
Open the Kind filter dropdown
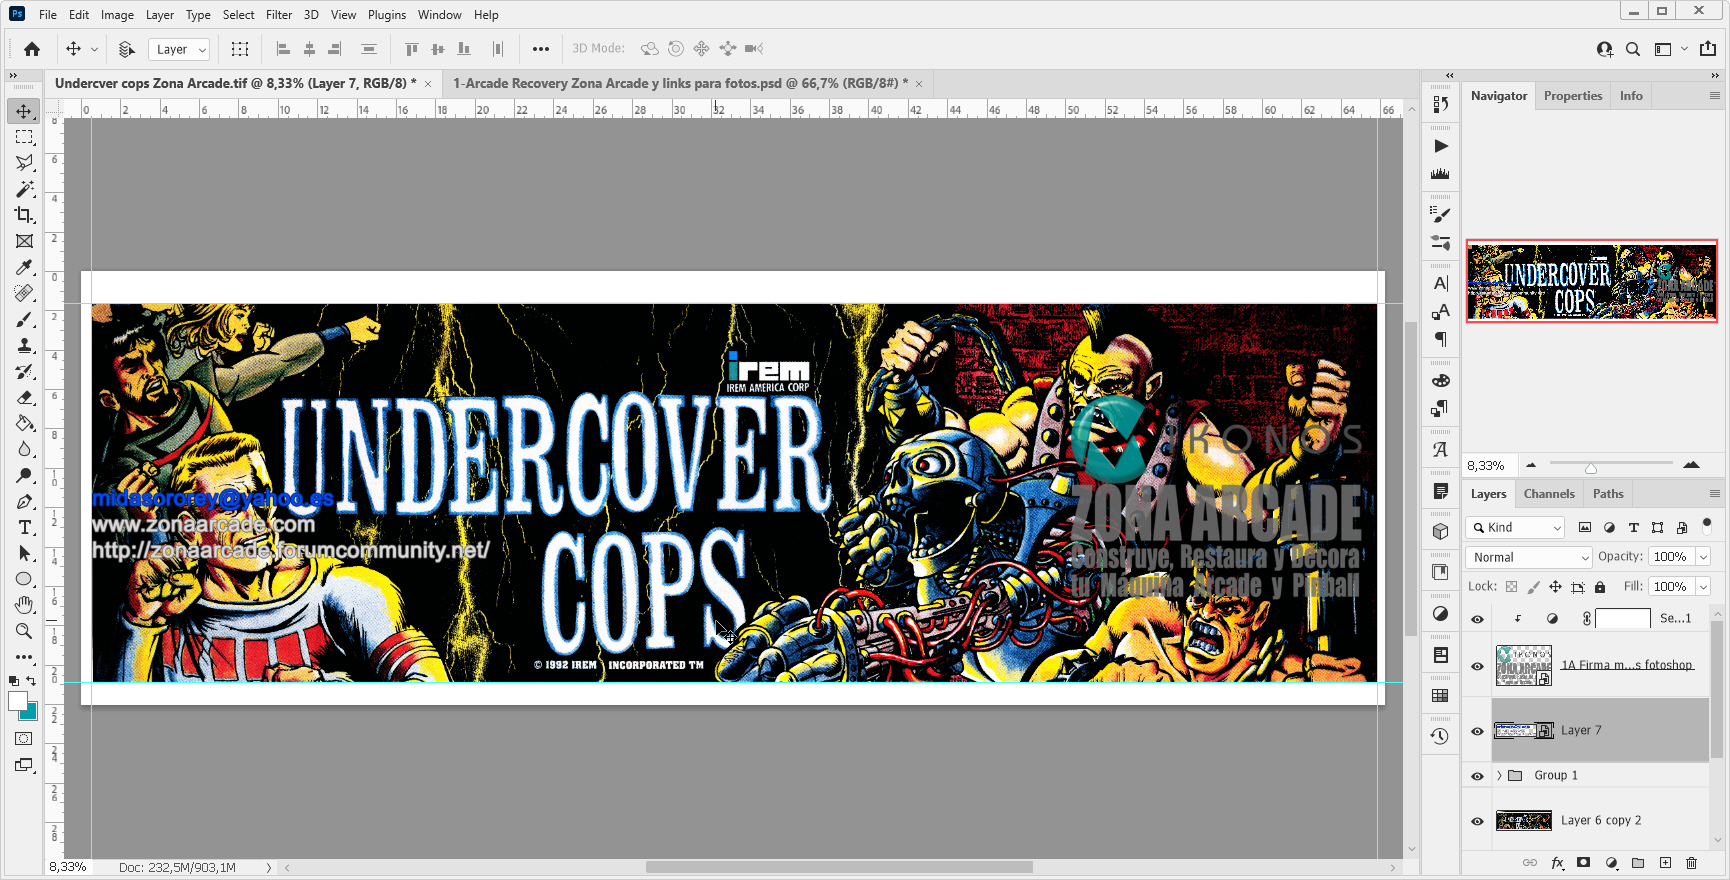point(1516,527)
